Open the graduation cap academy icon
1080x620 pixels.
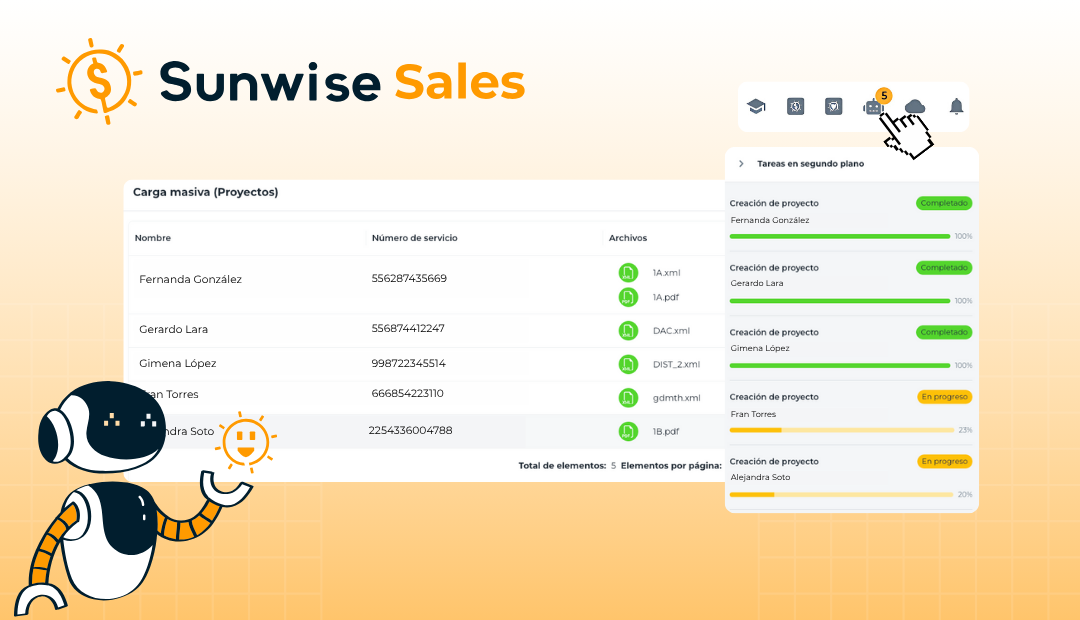point(756,106)
